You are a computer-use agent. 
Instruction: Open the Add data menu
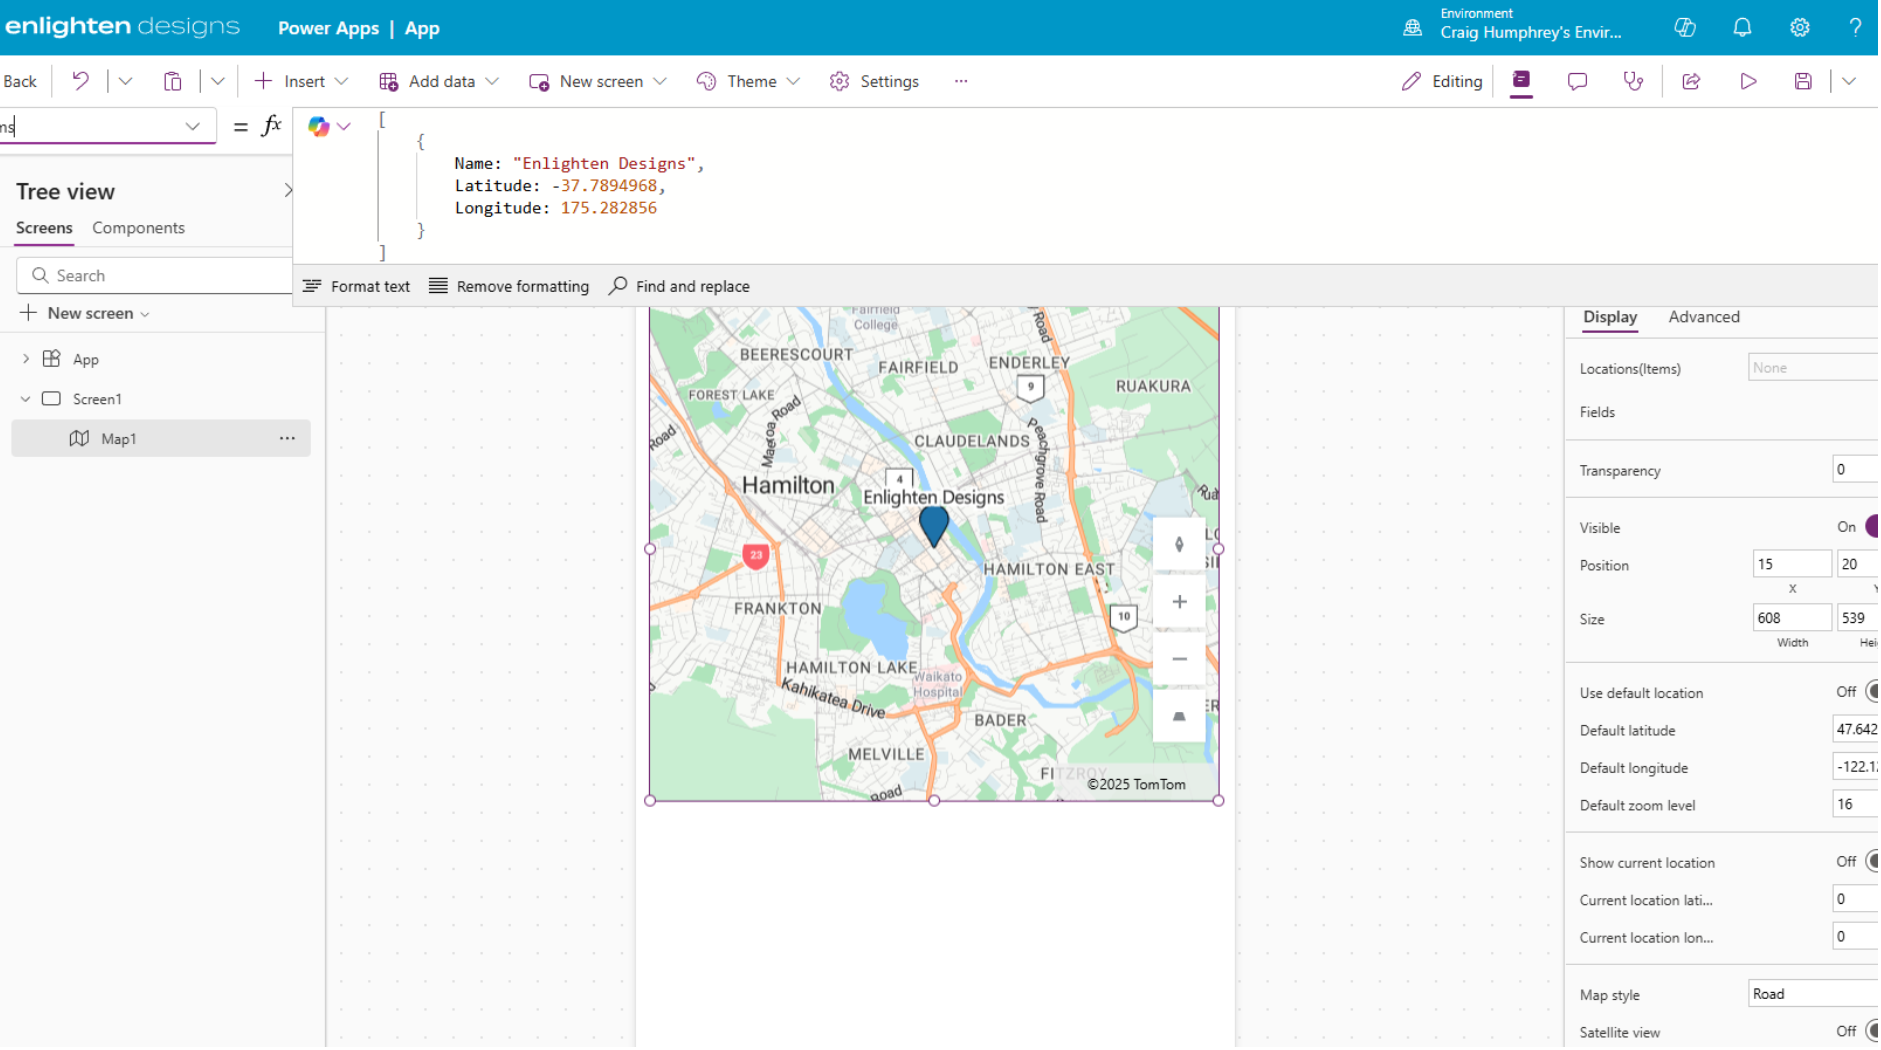tap(438, 81)
